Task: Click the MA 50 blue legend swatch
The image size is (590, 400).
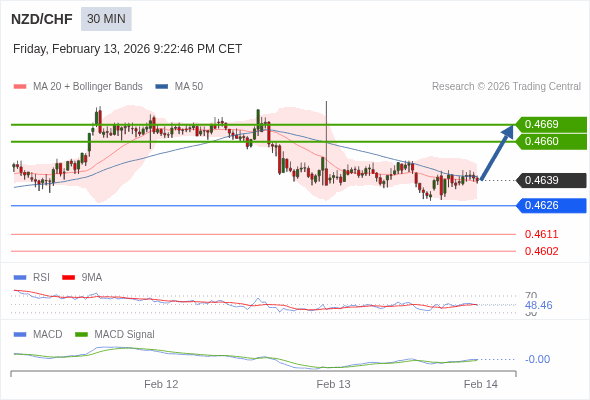Action: (x=162, y=87)
